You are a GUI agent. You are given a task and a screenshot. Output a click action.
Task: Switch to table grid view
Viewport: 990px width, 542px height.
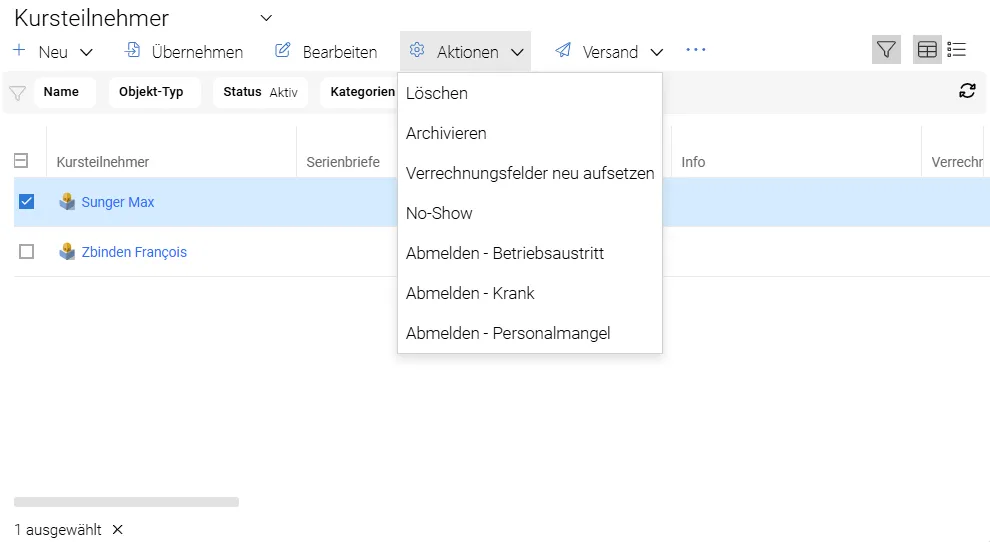click(x=927, y=50)
